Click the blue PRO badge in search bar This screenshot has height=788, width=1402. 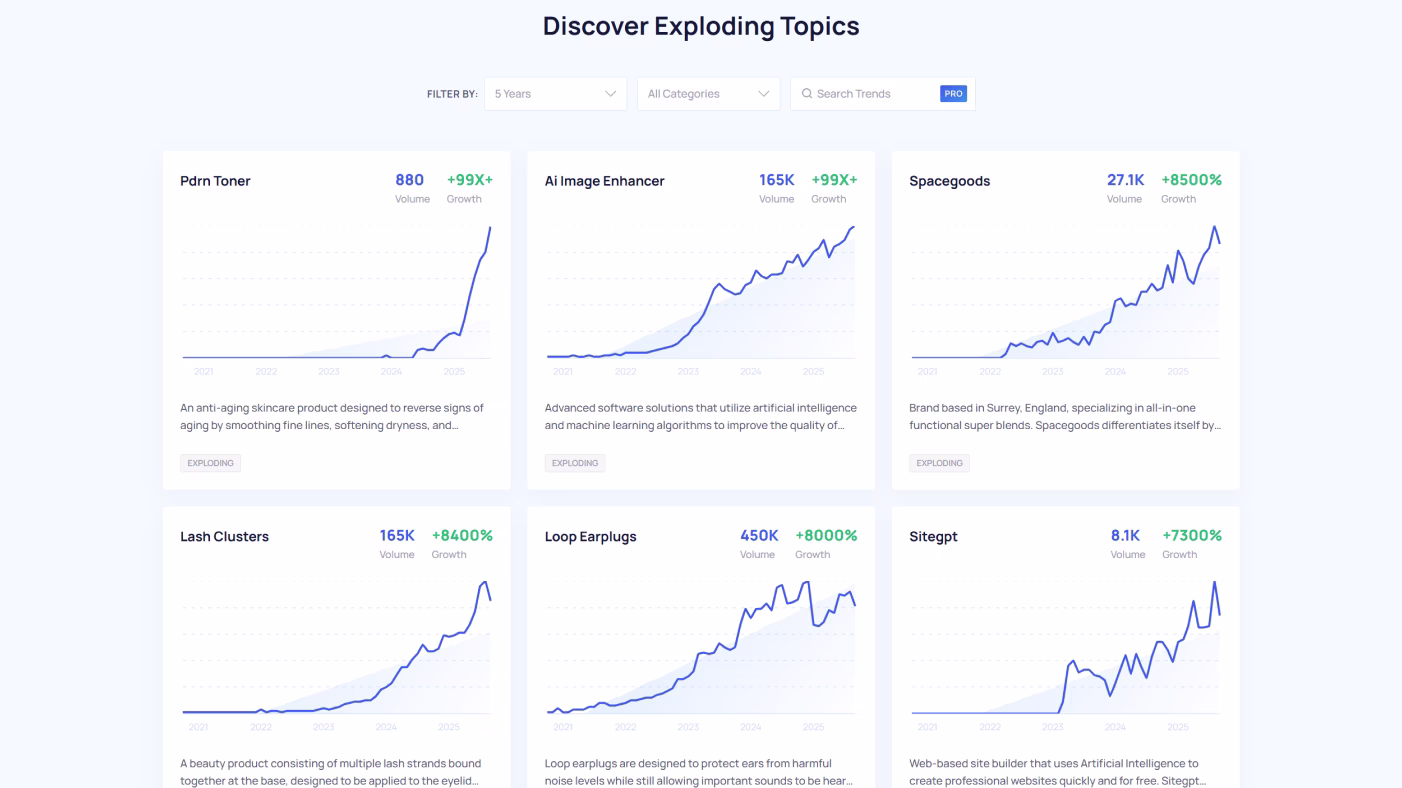pyautogui.click(x=953, y=93)
